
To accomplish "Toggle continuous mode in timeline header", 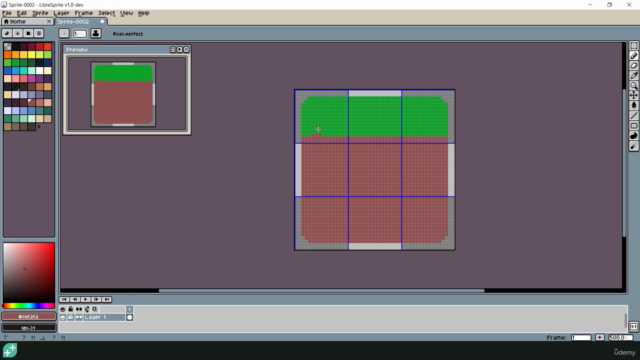I will click(79, 309).
